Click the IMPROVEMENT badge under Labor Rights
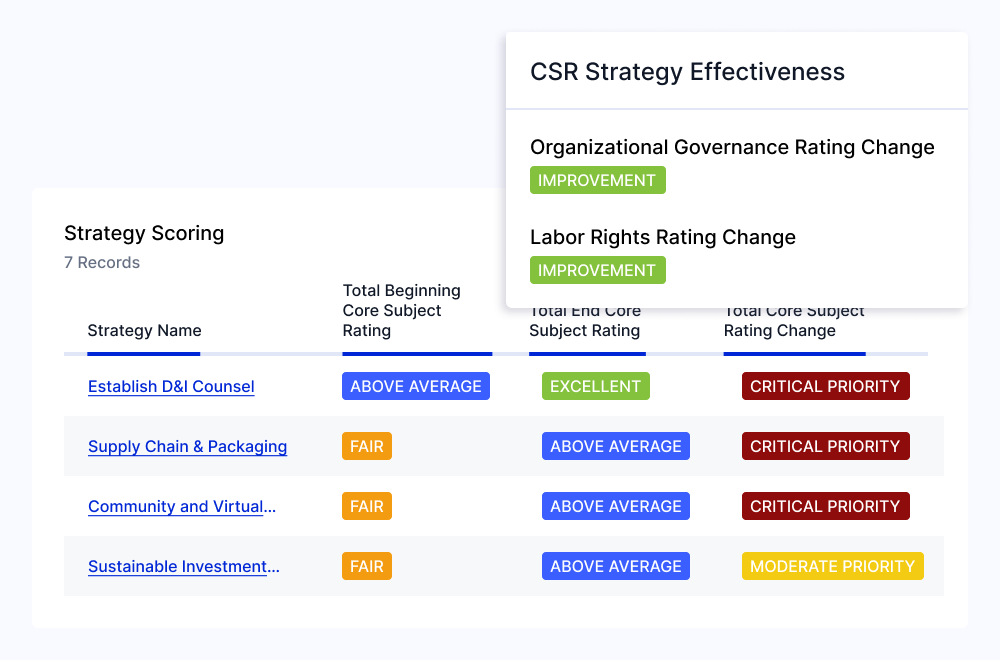The width and height of the screenshot is (1000, 660). point(598,270)
